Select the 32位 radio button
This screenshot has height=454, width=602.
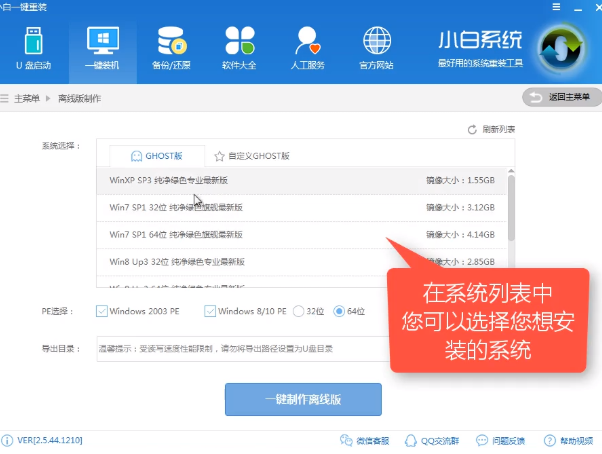point(299,311)
